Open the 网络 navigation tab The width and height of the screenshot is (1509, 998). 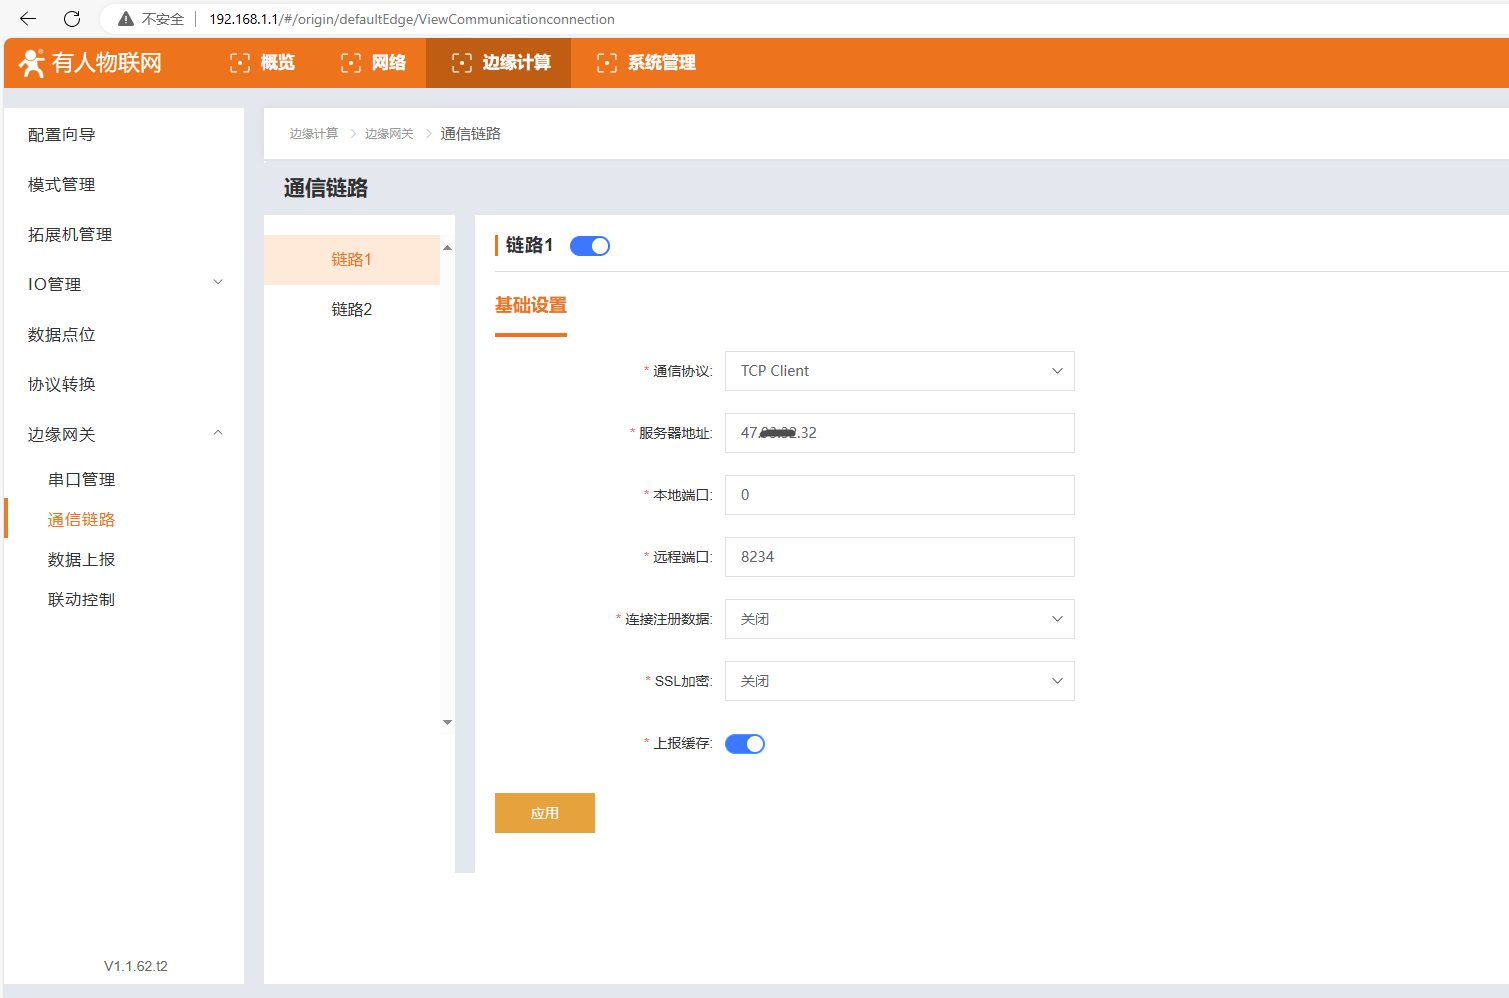coord(374,63)
